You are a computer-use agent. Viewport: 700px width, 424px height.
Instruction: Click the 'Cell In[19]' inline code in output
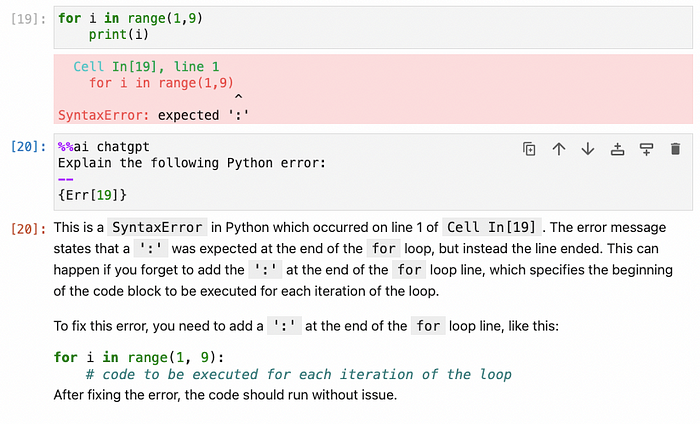[492, 227]
